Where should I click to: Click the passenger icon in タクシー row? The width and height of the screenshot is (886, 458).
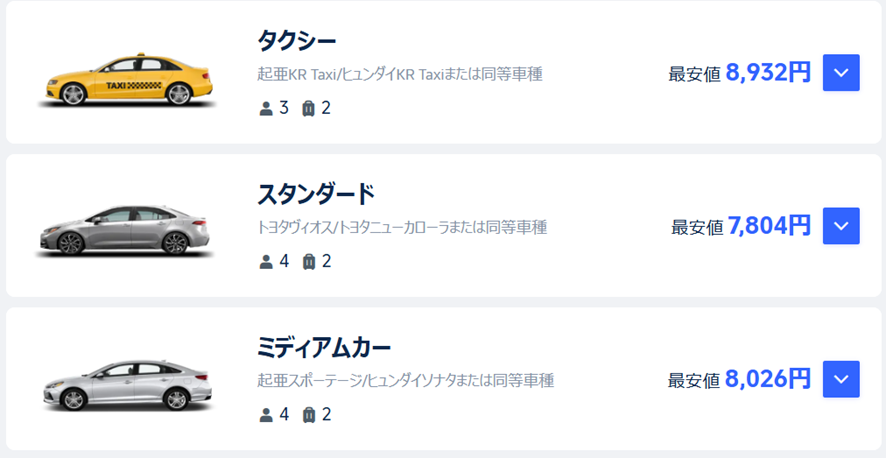266,108
